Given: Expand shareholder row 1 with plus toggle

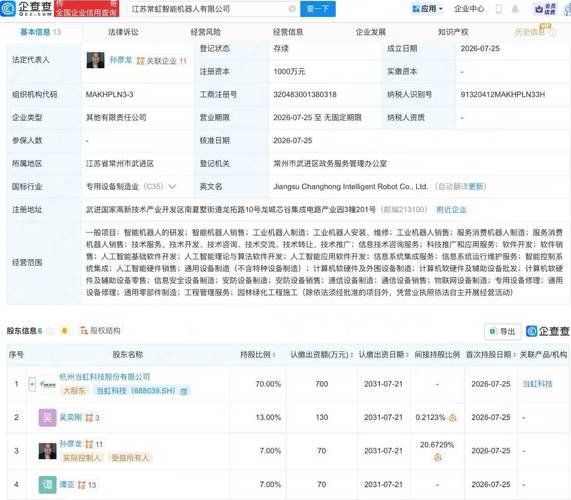Looking at the screenshot, I should click(32, 384).
